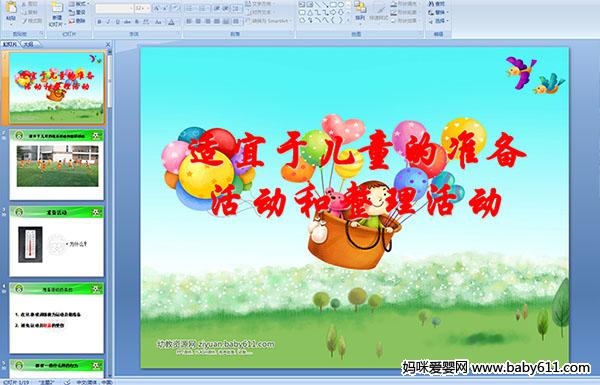Open the Columns dropdown in paragraph group
Viewport: 600px width, 385px height.
[x=236, y=22]
